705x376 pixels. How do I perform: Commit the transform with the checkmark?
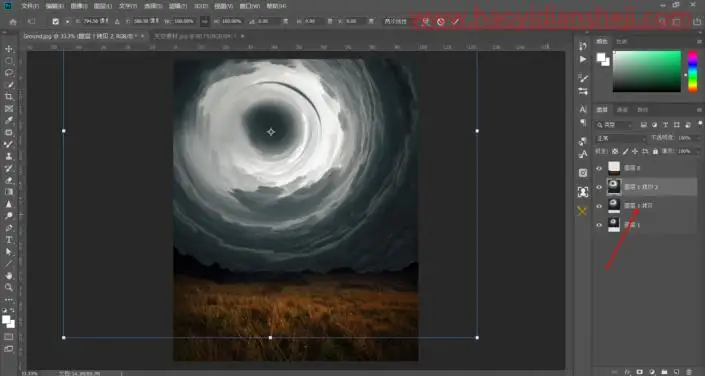pyautogui.click(x=456, y=21)
